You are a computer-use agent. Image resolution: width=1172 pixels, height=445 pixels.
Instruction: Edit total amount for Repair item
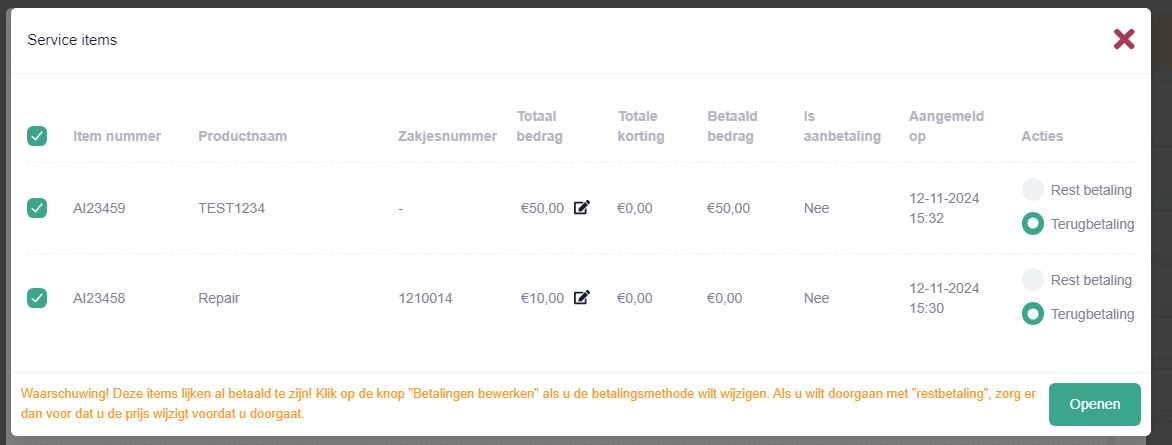[x=582, y=298]
